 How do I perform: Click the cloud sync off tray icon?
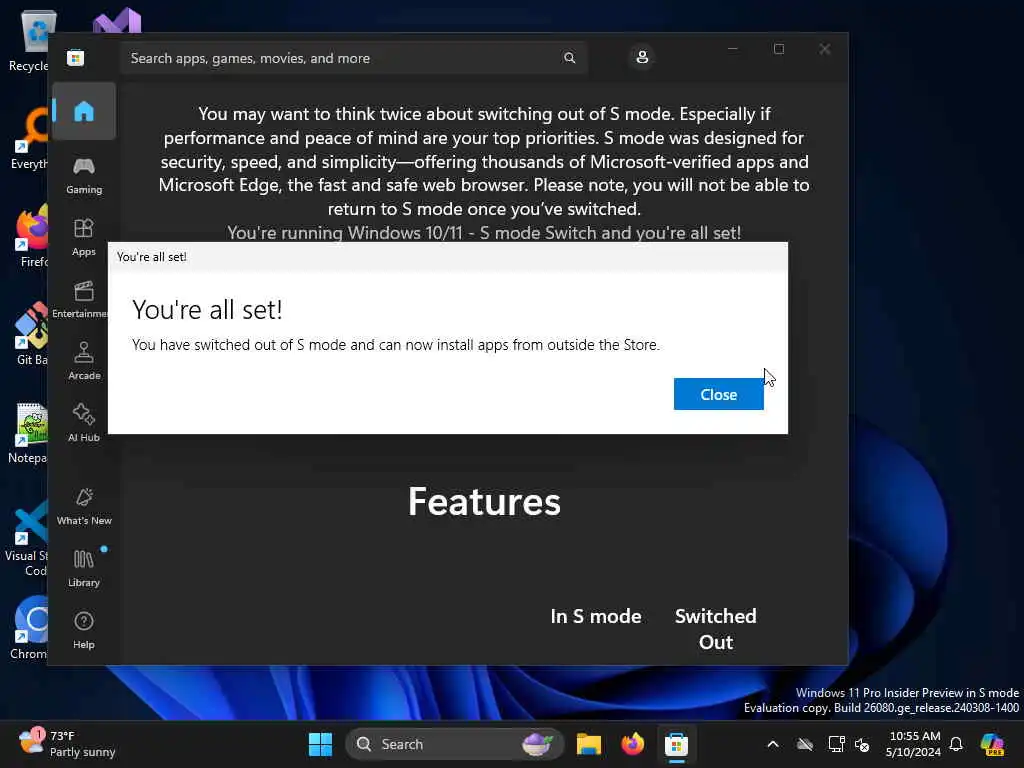[x=805, y=744]
